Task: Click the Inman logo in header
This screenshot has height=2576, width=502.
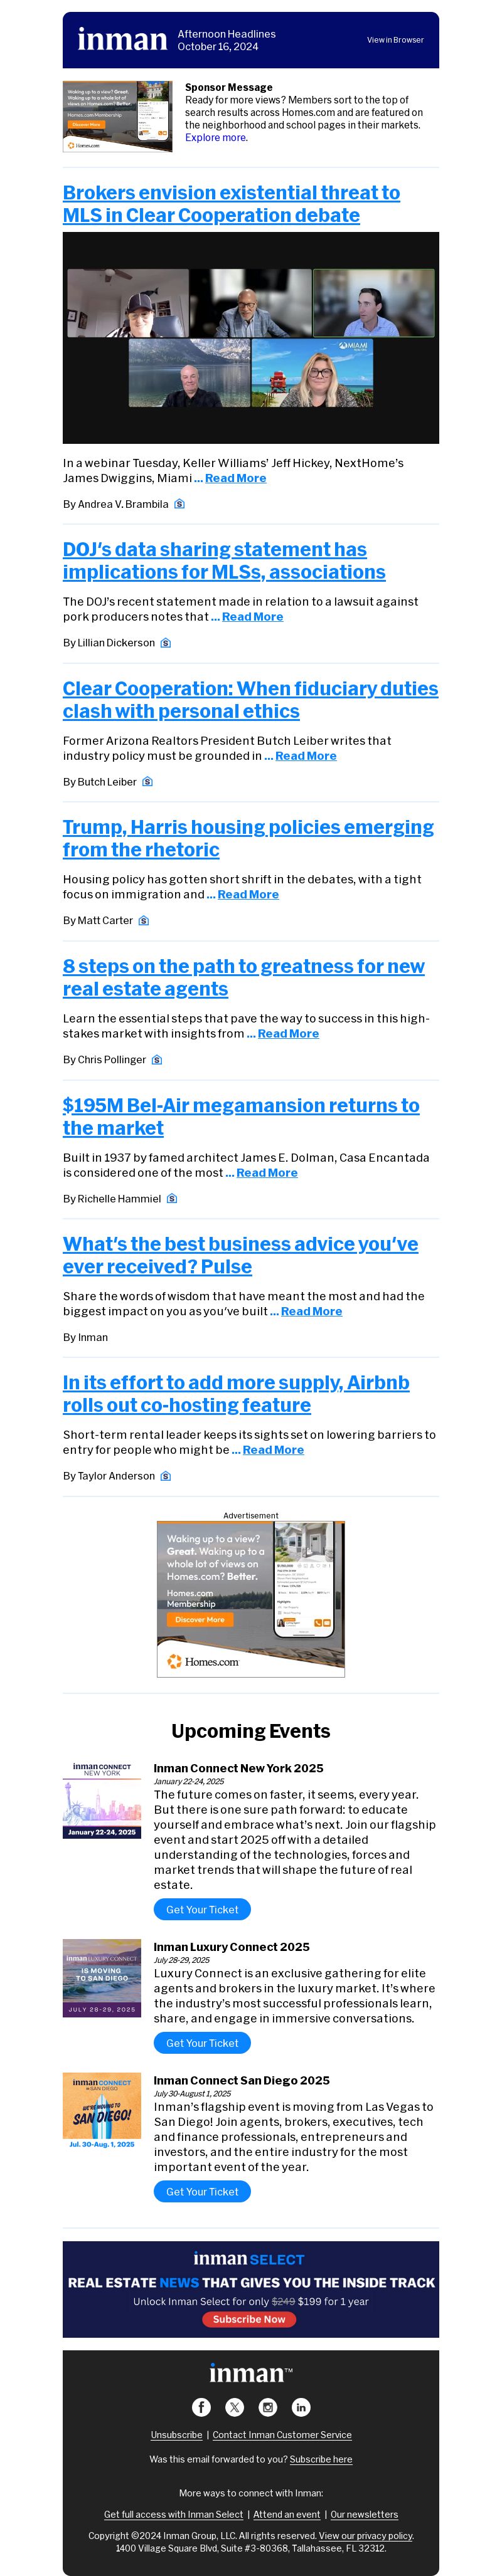Action: (122, 39)
